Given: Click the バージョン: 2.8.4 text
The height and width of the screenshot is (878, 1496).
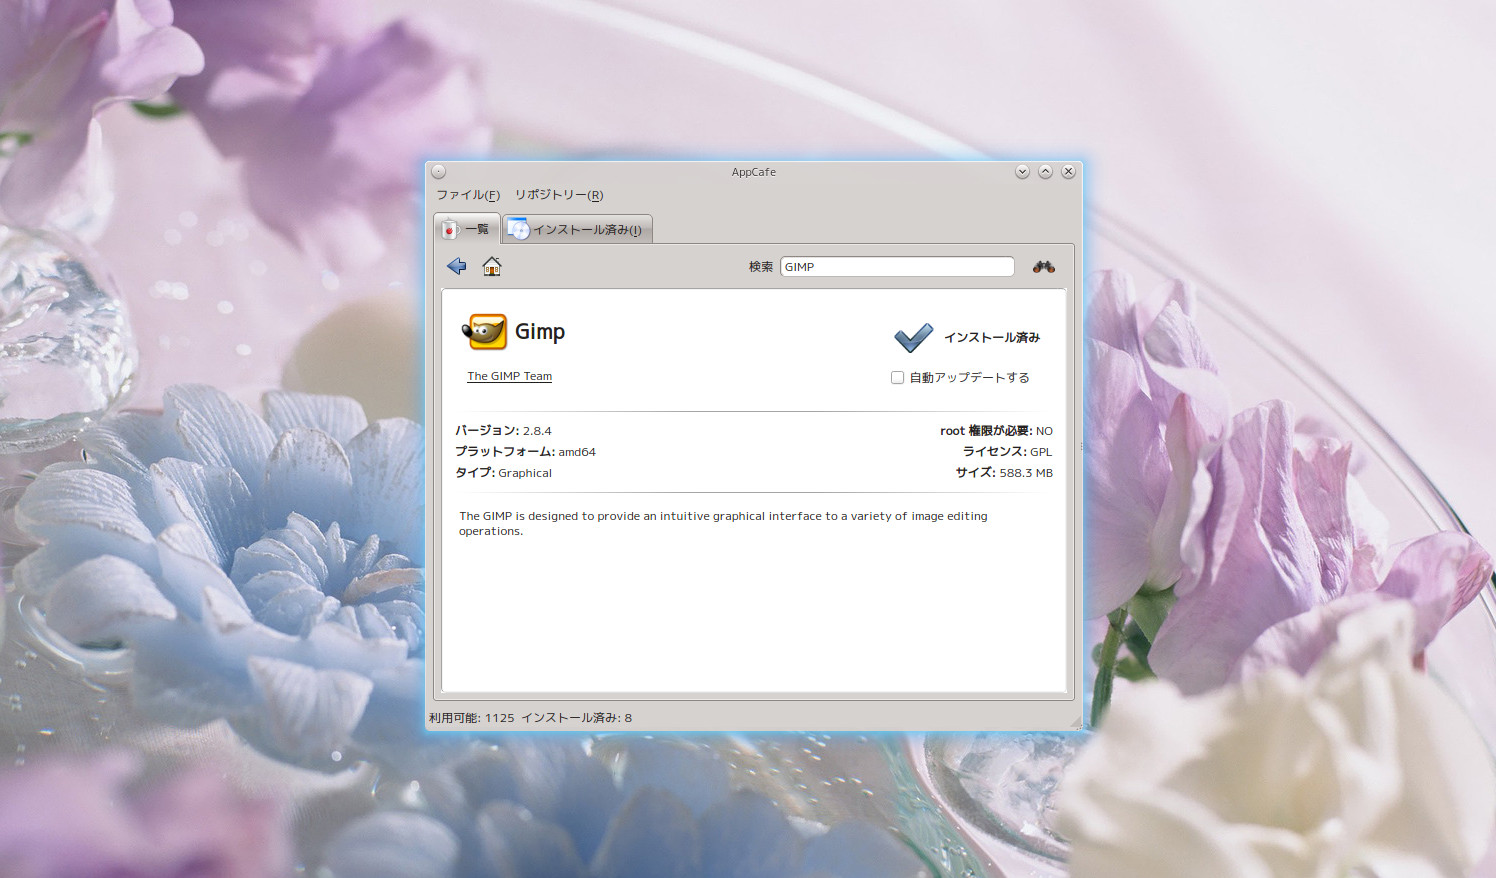Looking at the screenshot, I should click(503, 431).
